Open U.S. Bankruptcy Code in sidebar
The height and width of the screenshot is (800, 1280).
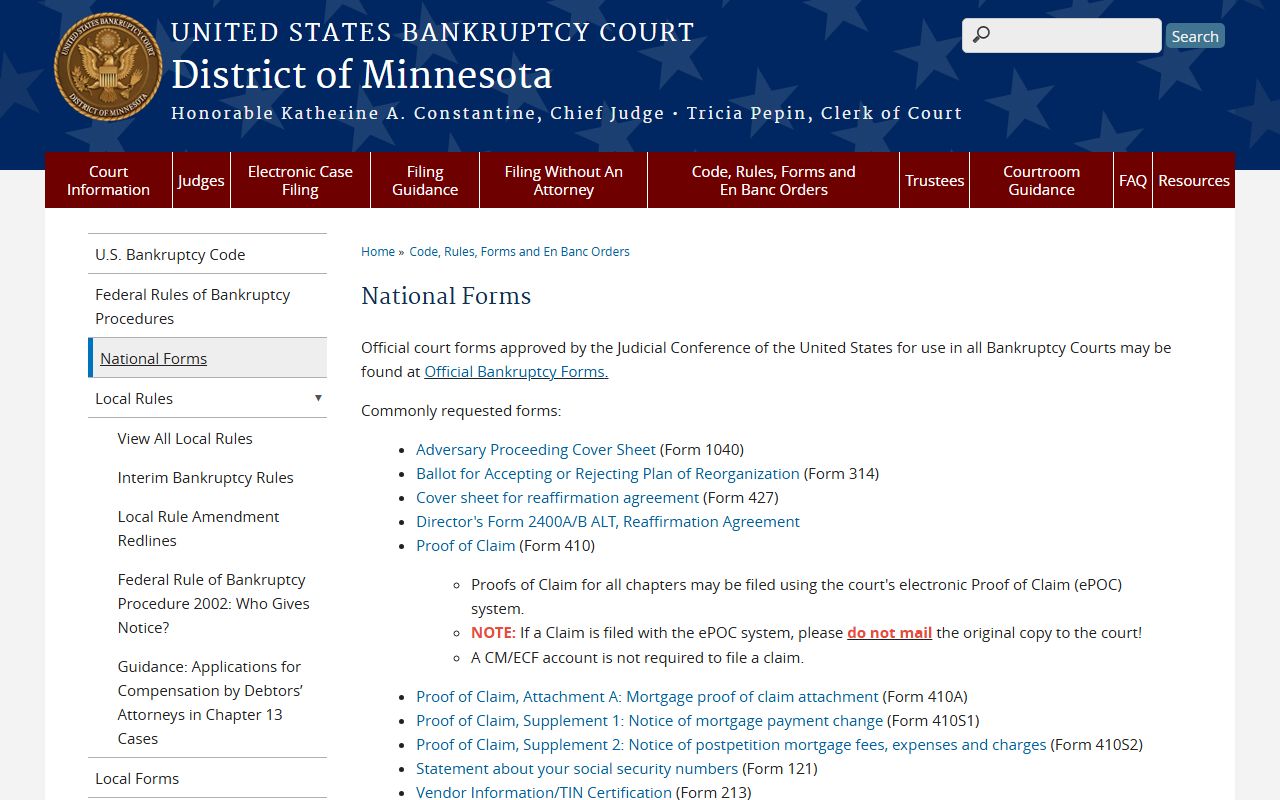207,254
